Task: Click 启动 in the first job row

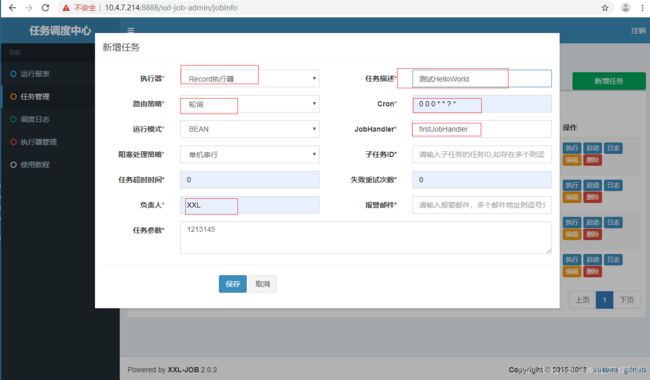Action: 592,148
